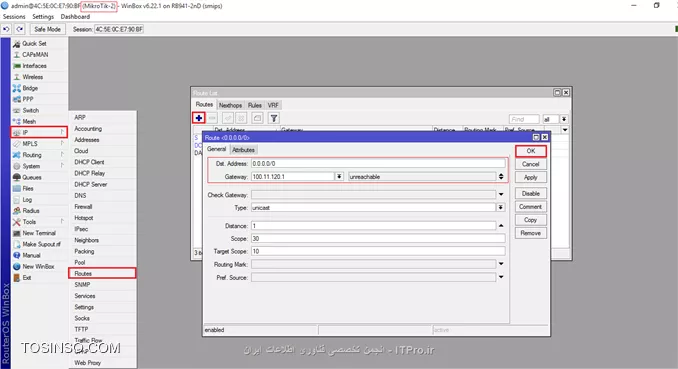
Task: Open Wireless from sidebar
Action: pyautogui.click(x=32, y=77)
